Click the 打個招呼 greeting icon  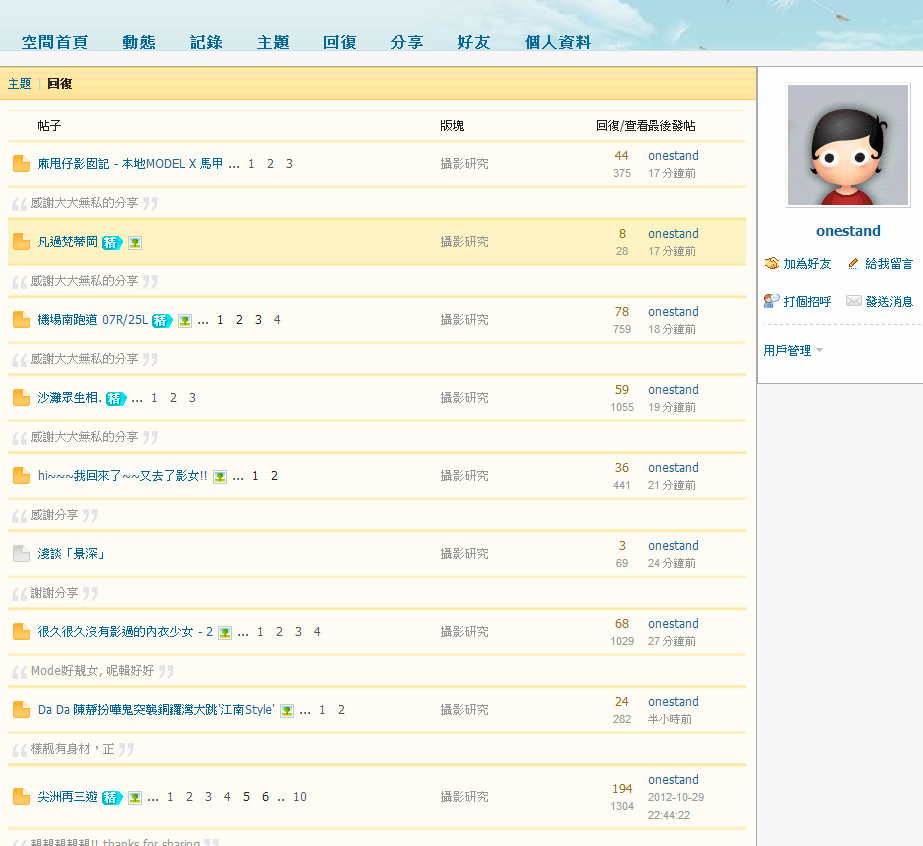pos(772,301)
